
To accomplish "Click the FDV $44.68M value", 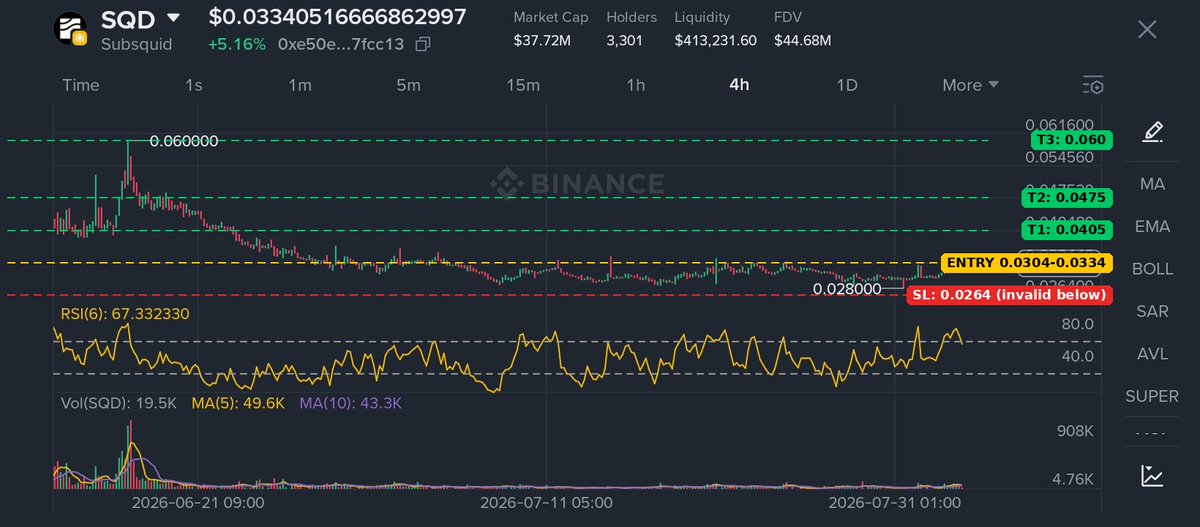I will tap(802, 40).
